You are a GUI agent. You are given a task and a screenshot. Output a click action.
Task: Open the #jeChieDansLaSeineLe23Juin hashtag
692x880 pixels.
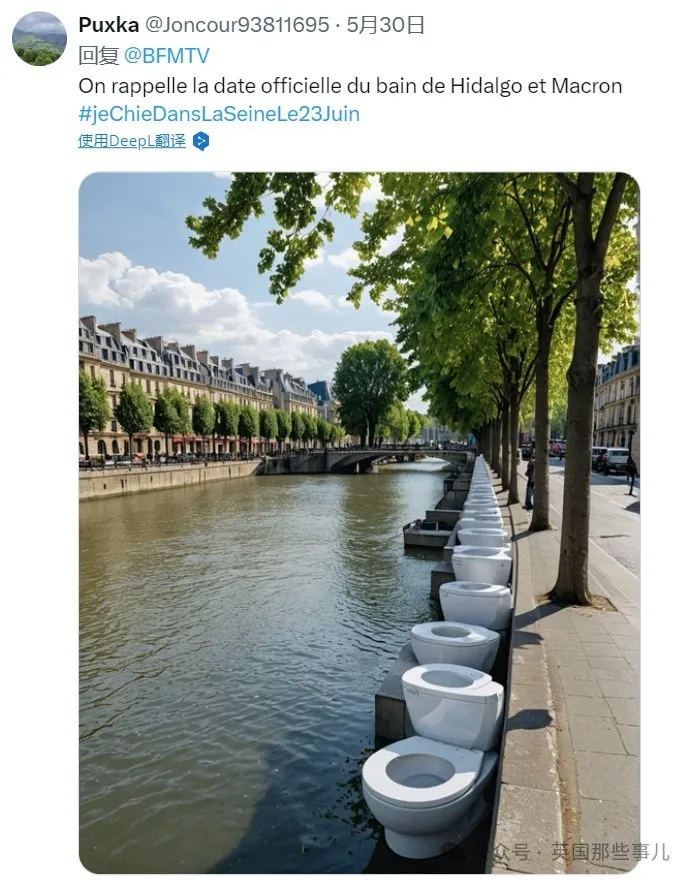[x=219, y=114]
